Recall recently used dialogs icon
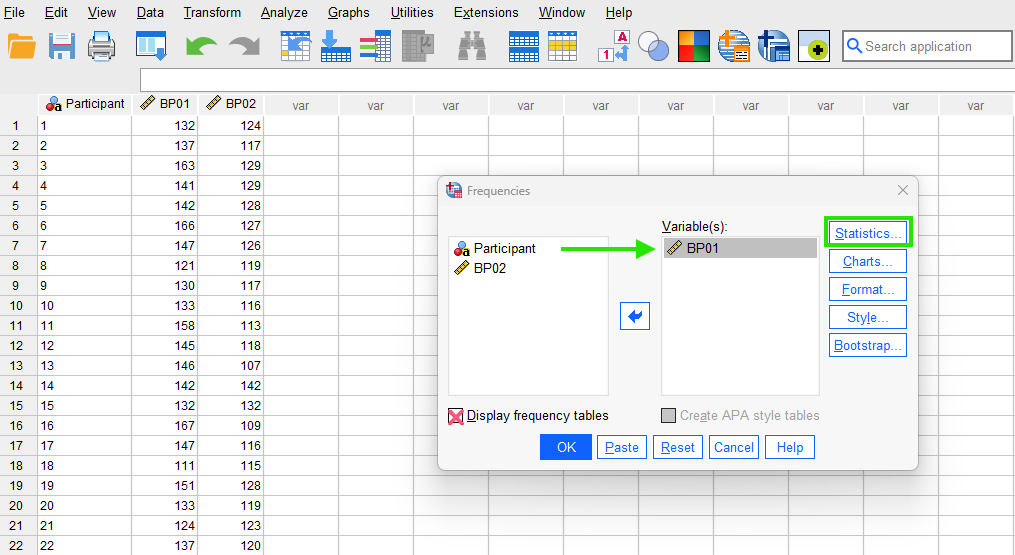Viewport: 1015px width, 555px height. coord(151,47)
